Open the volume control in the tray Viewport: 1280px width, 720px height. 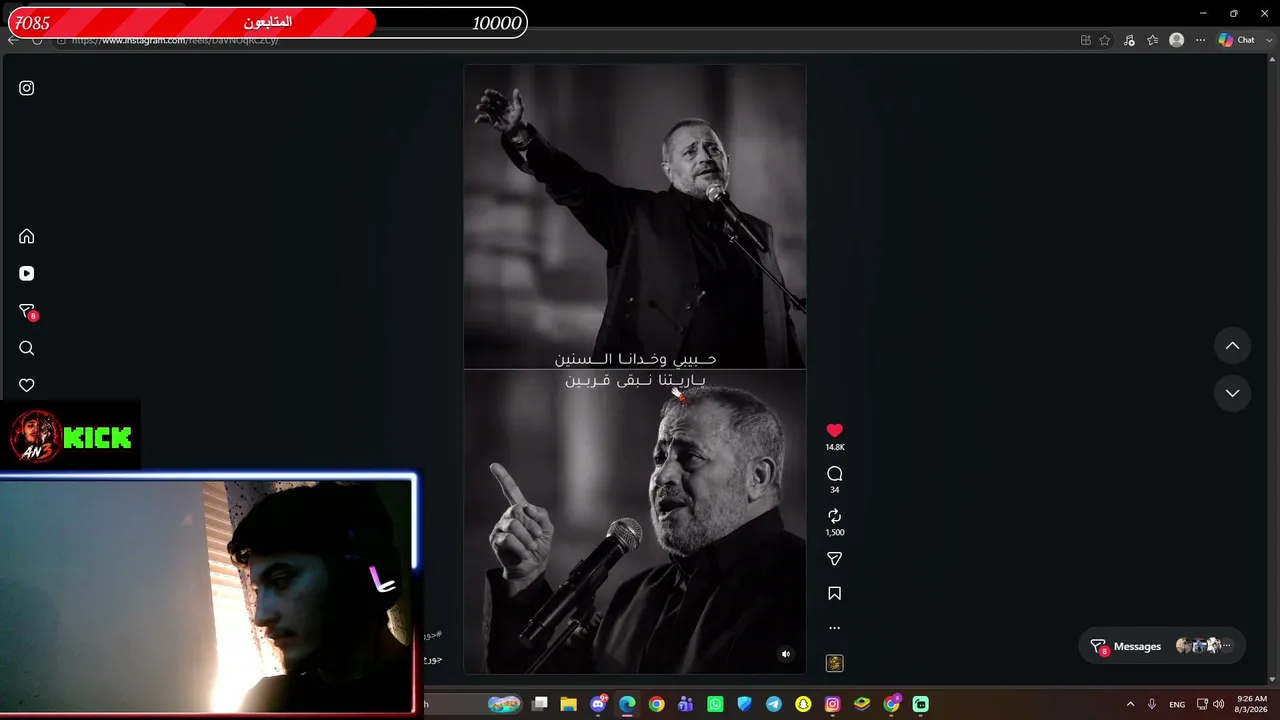(1218, 704)
